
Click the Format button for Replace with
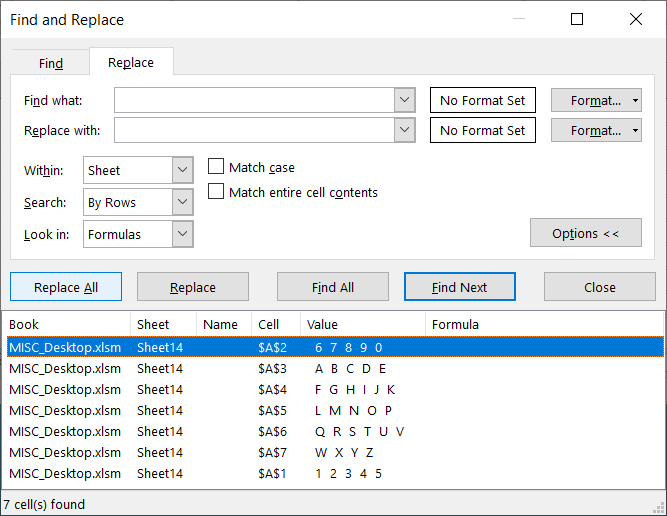(589, 130)
